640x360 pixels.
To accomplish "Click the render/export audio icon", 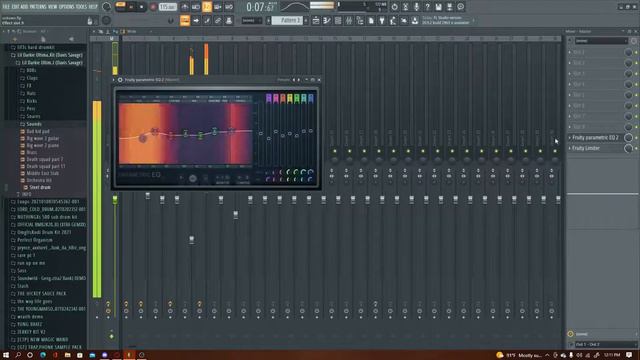I will (449, 7).
